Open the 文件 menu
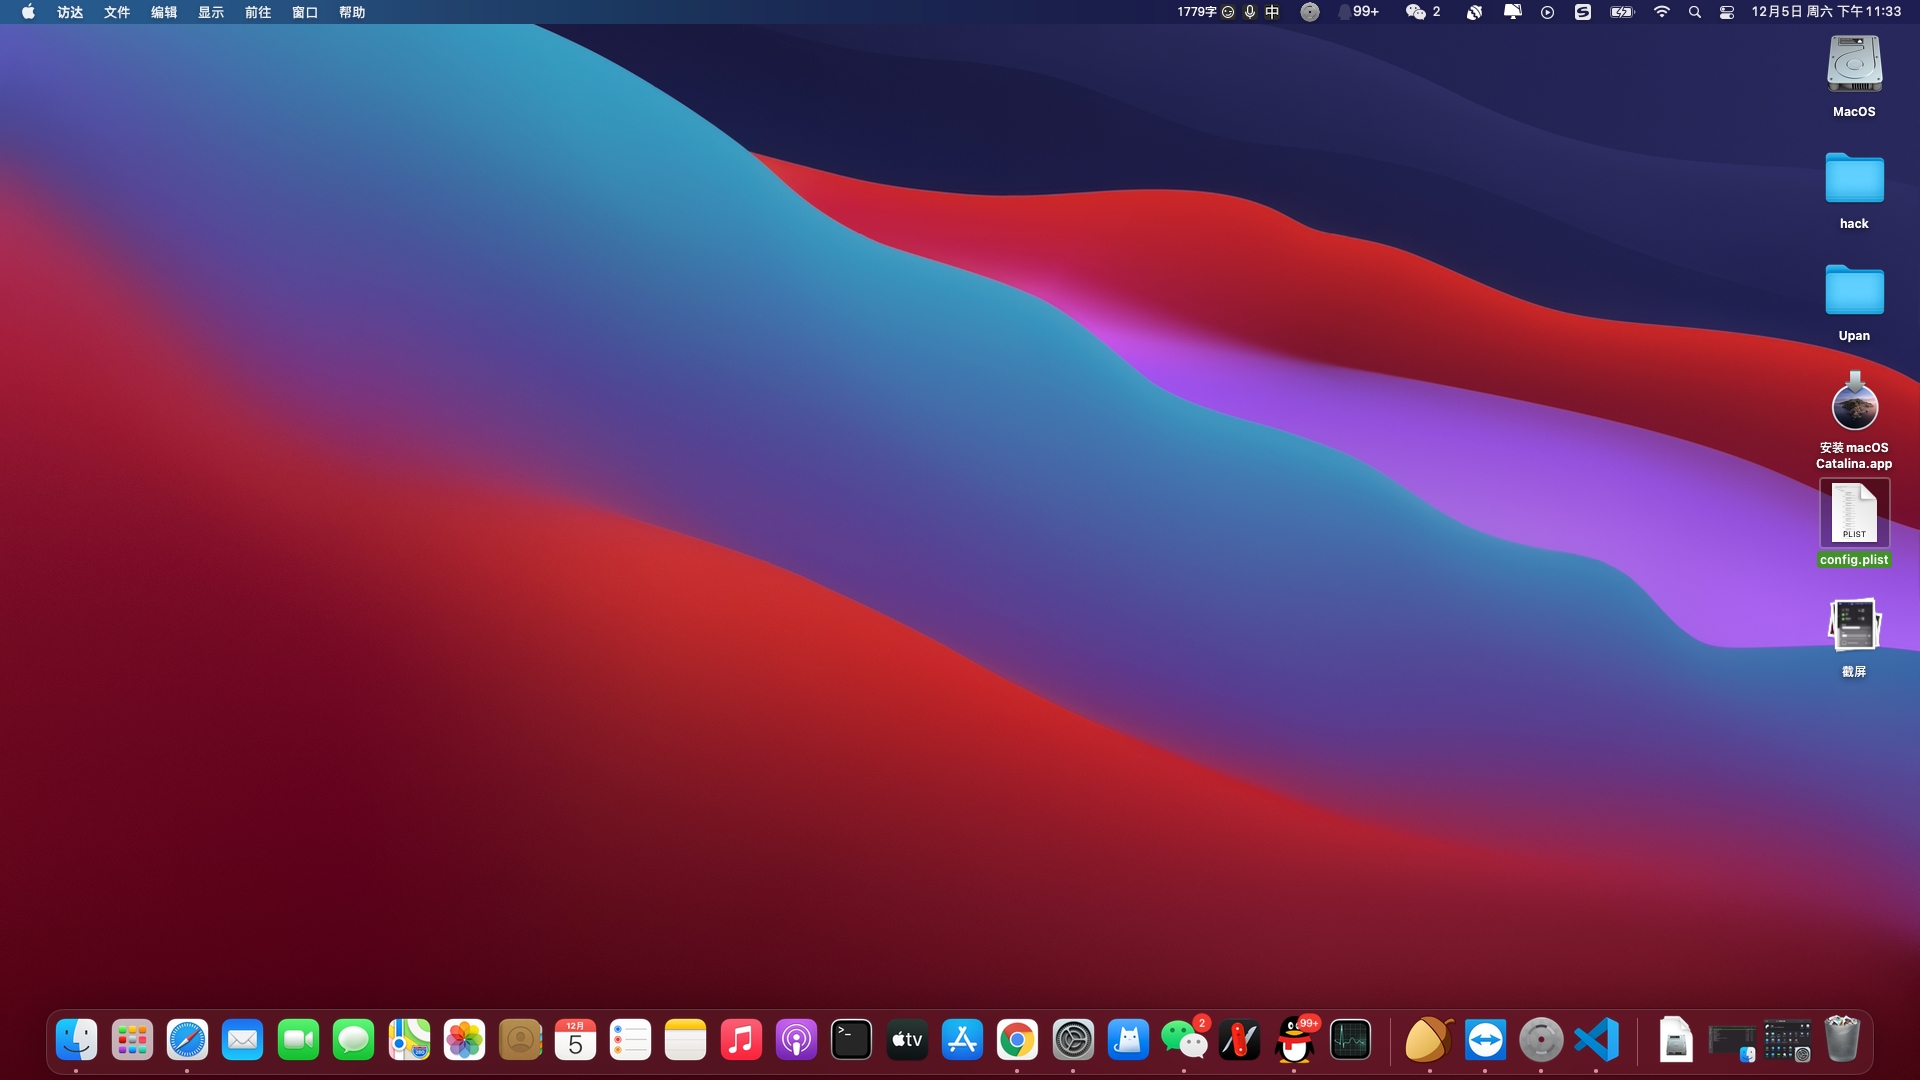The image size is (1920, 1080). click(x=117, y=12)
